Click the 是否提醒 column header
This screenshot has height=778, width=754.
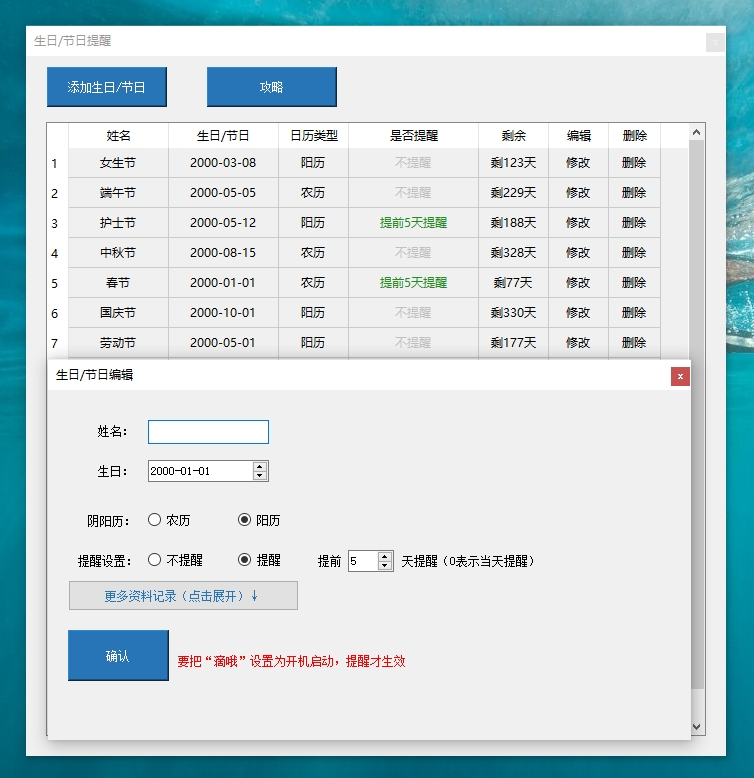(x=414, y=135)
